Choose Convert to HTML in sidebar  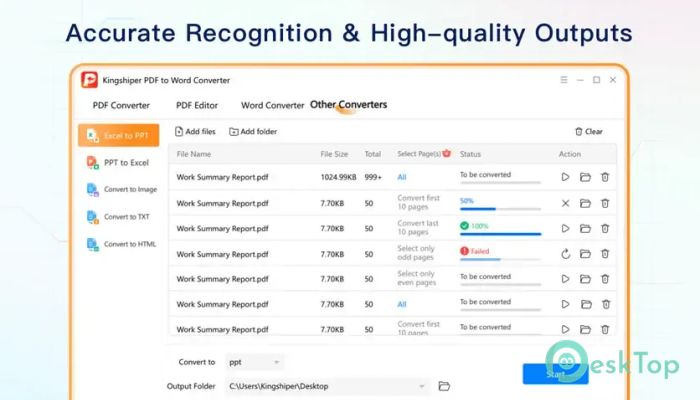[x=121, y=244]
